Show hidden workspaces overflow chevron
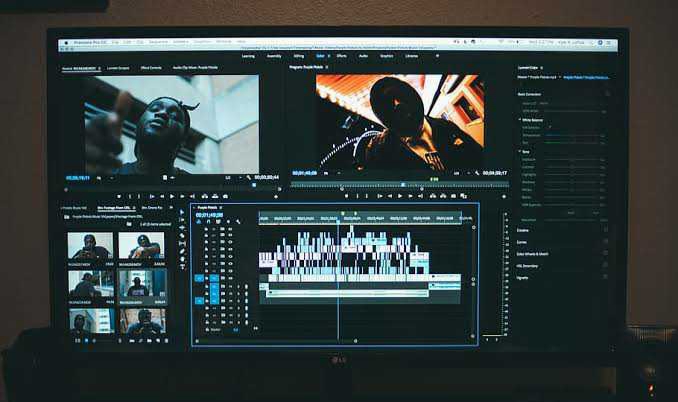 (x=437, y=56)
